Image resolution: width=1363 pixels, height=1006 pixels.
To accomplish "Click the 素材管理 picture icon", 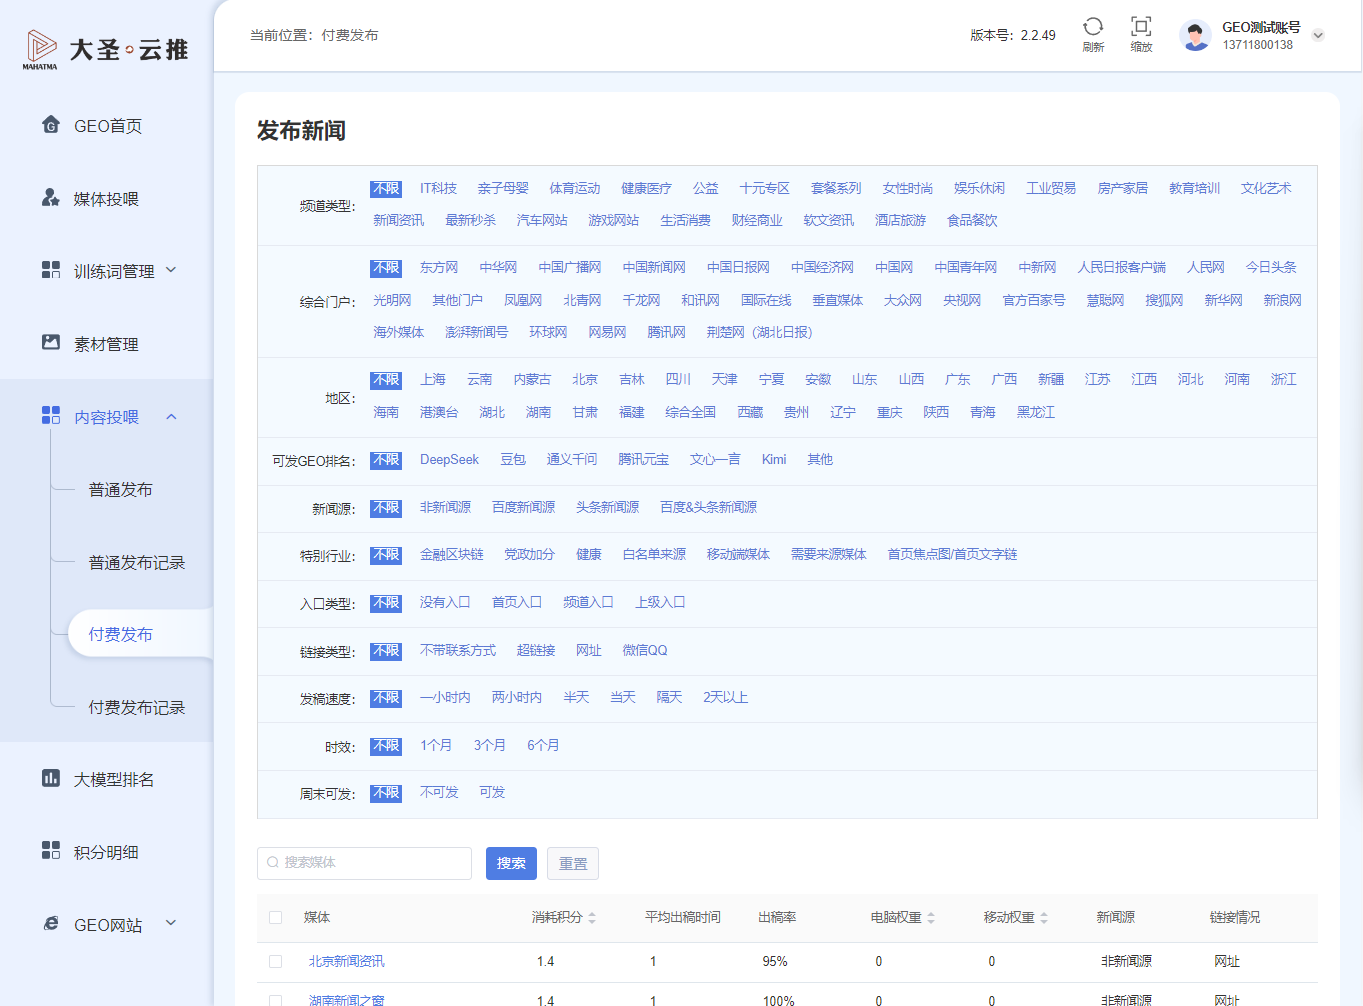I will (51, 343).
